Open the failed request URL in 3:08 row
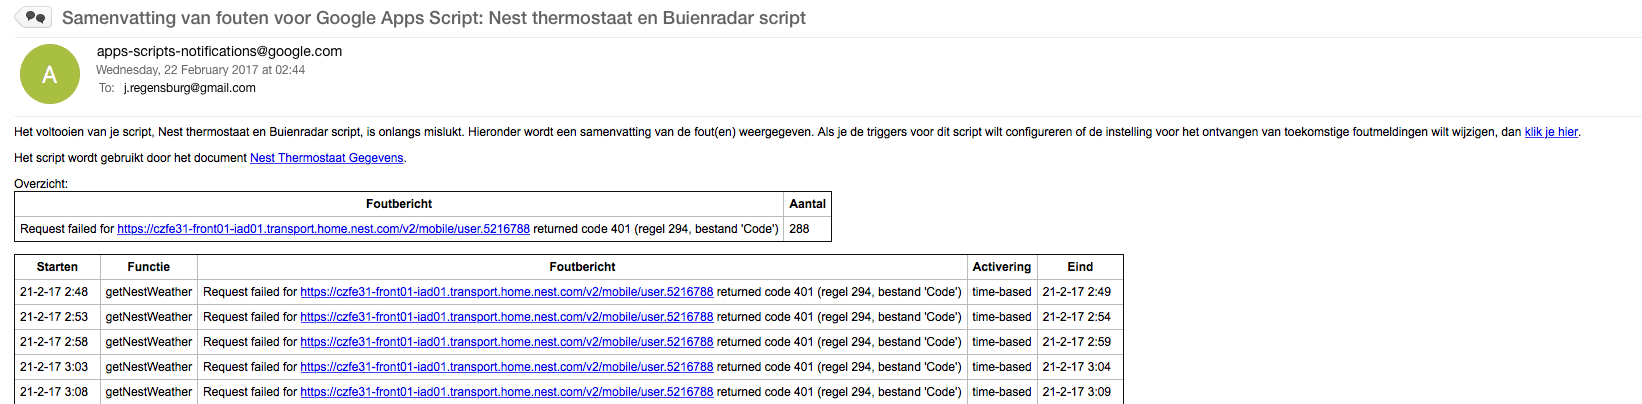Screen dimensions: 1642x404 (x=506, y=392)
